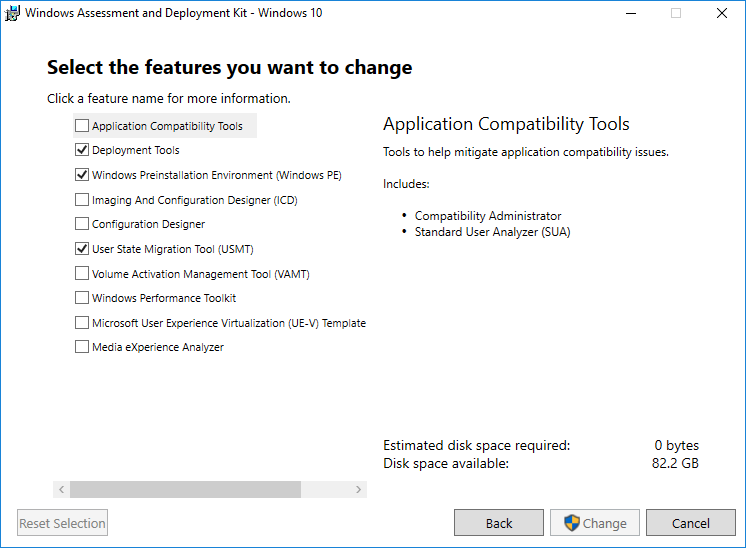Click User State Migration Tool (USMT) label

pyautogui.click(x=173, y=249)
